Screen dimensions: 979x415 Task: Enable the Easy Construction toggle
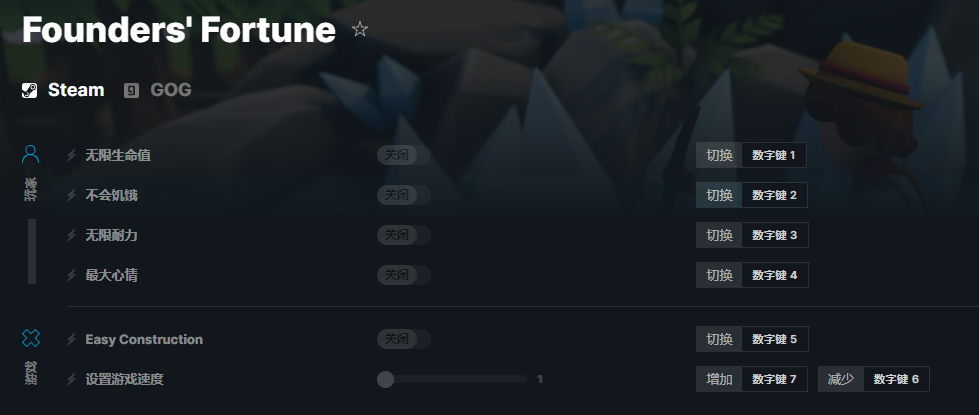coord(404,339)
